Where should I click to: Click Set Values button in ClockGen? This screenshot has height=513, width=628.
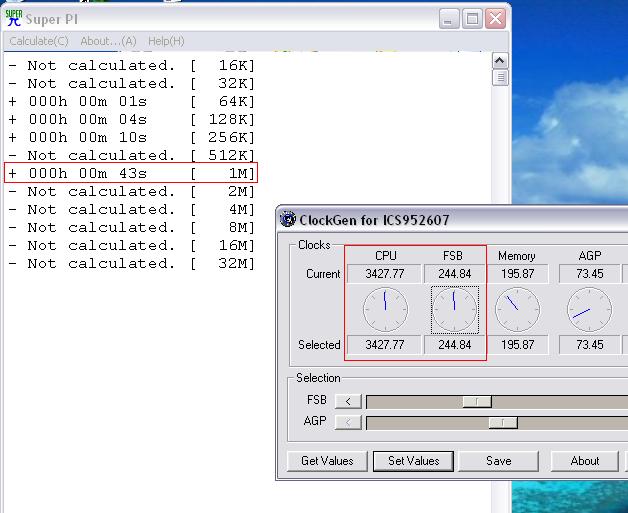click(413, 461)
